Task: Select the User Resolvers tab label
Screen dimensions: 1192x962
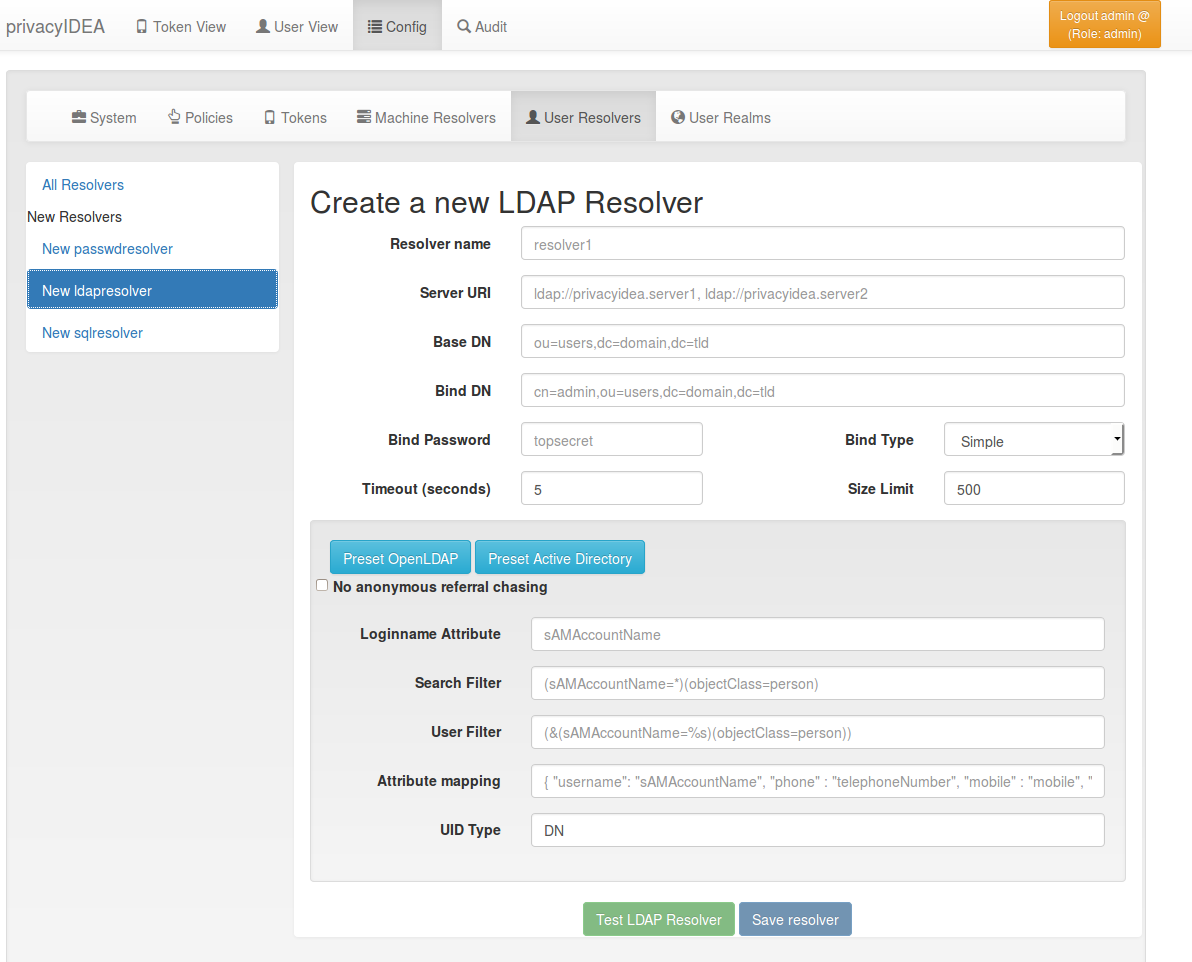Action: [592, 118]
